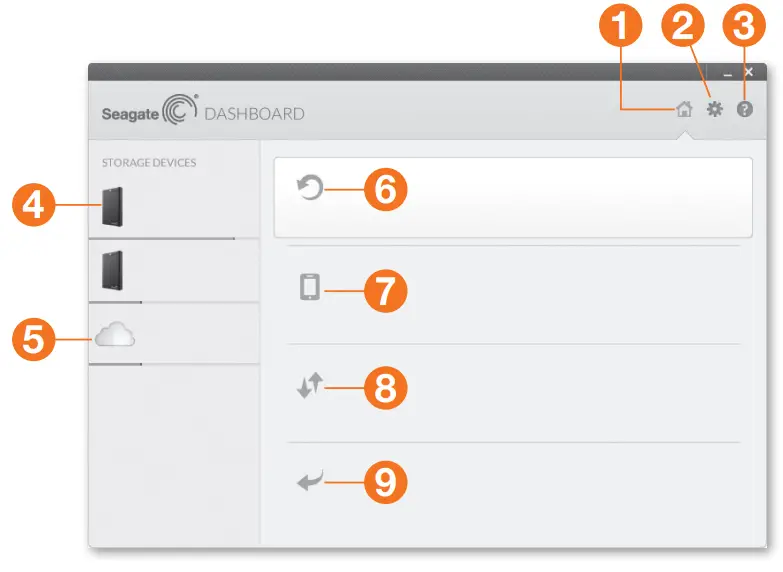Select the second storage drive
The image size is (783, 572).
112,270
